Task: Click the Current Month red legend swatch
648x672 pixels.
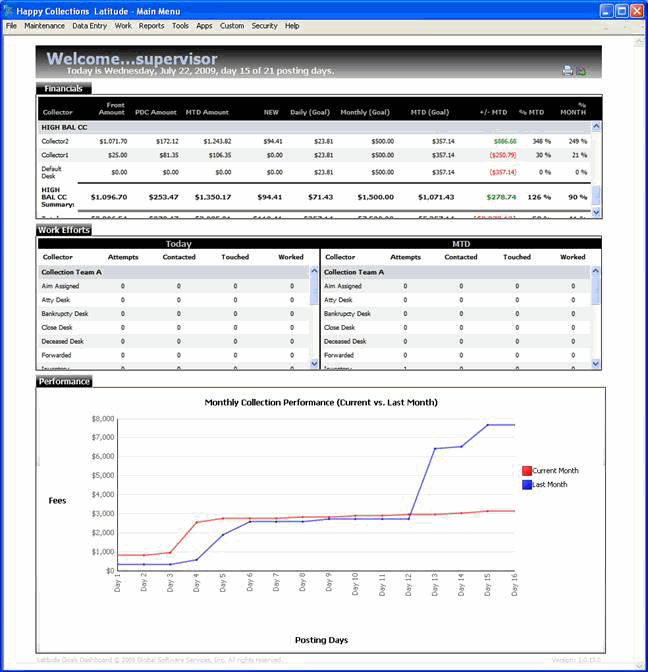Action: 527,471
